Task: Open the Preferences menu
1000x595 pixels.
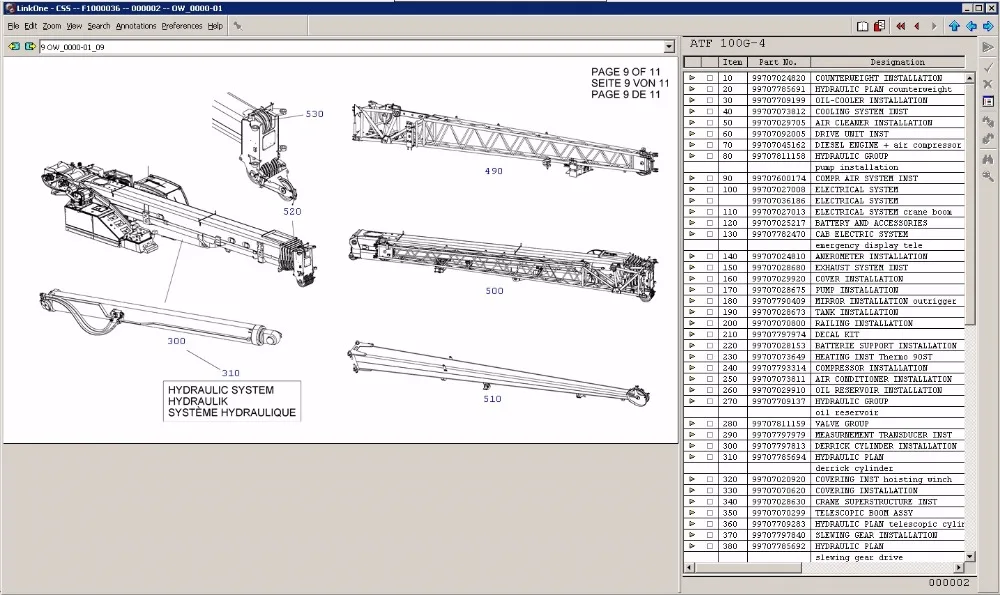Action: coord(182,26)
